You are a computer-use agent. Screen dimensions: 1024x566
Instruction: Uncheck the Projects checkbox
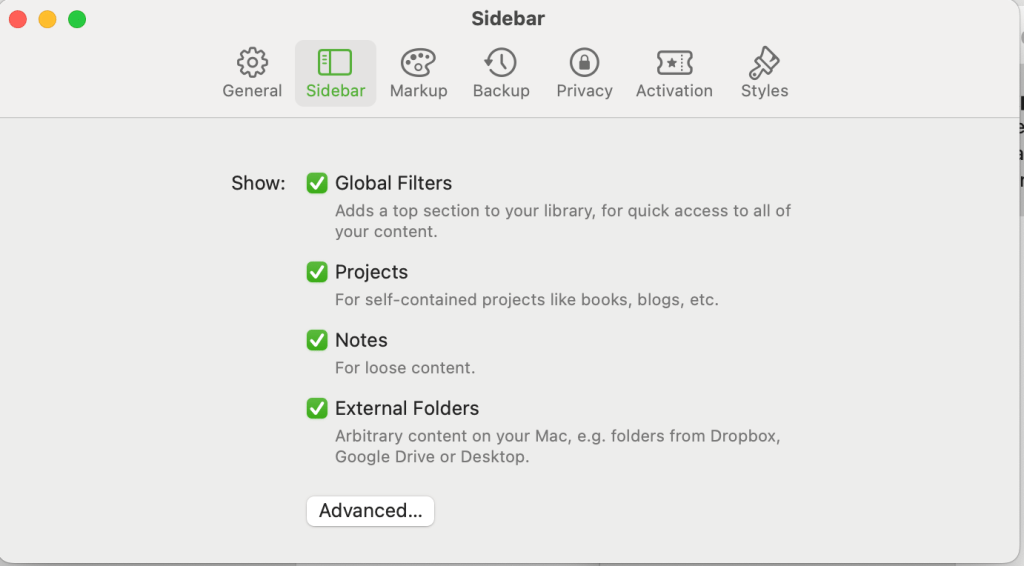pyautogui.click(x=317, y=272)
